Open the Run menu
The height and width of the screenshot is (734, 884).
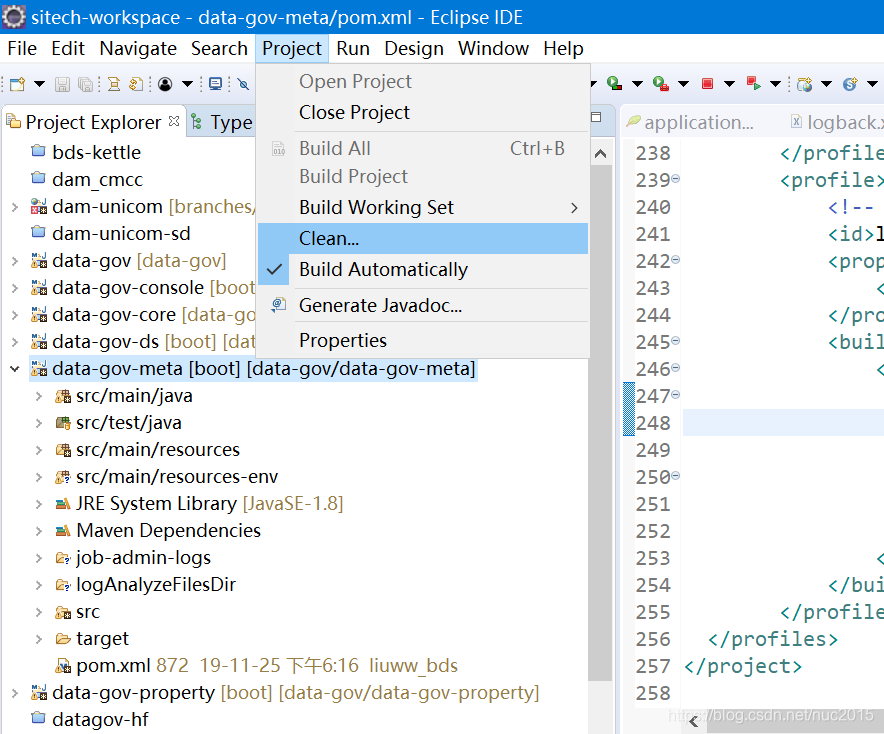tap(353, 48)
